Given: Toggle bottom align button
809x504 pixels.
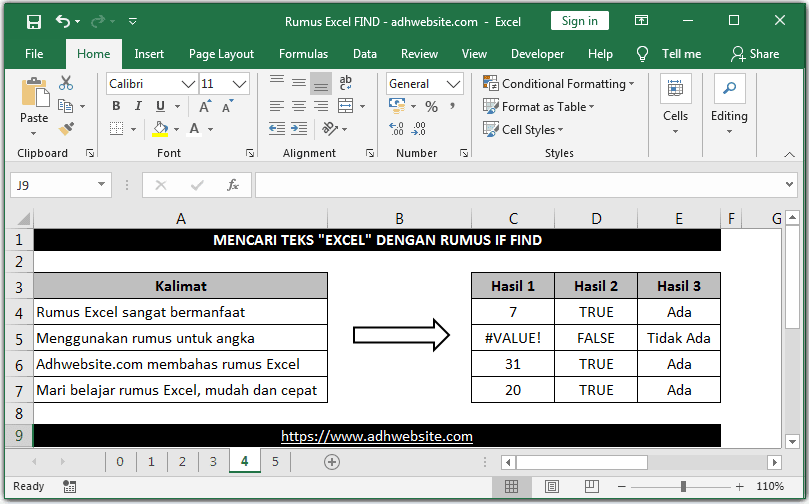Looking at the screenshot, I should (321, 84).
